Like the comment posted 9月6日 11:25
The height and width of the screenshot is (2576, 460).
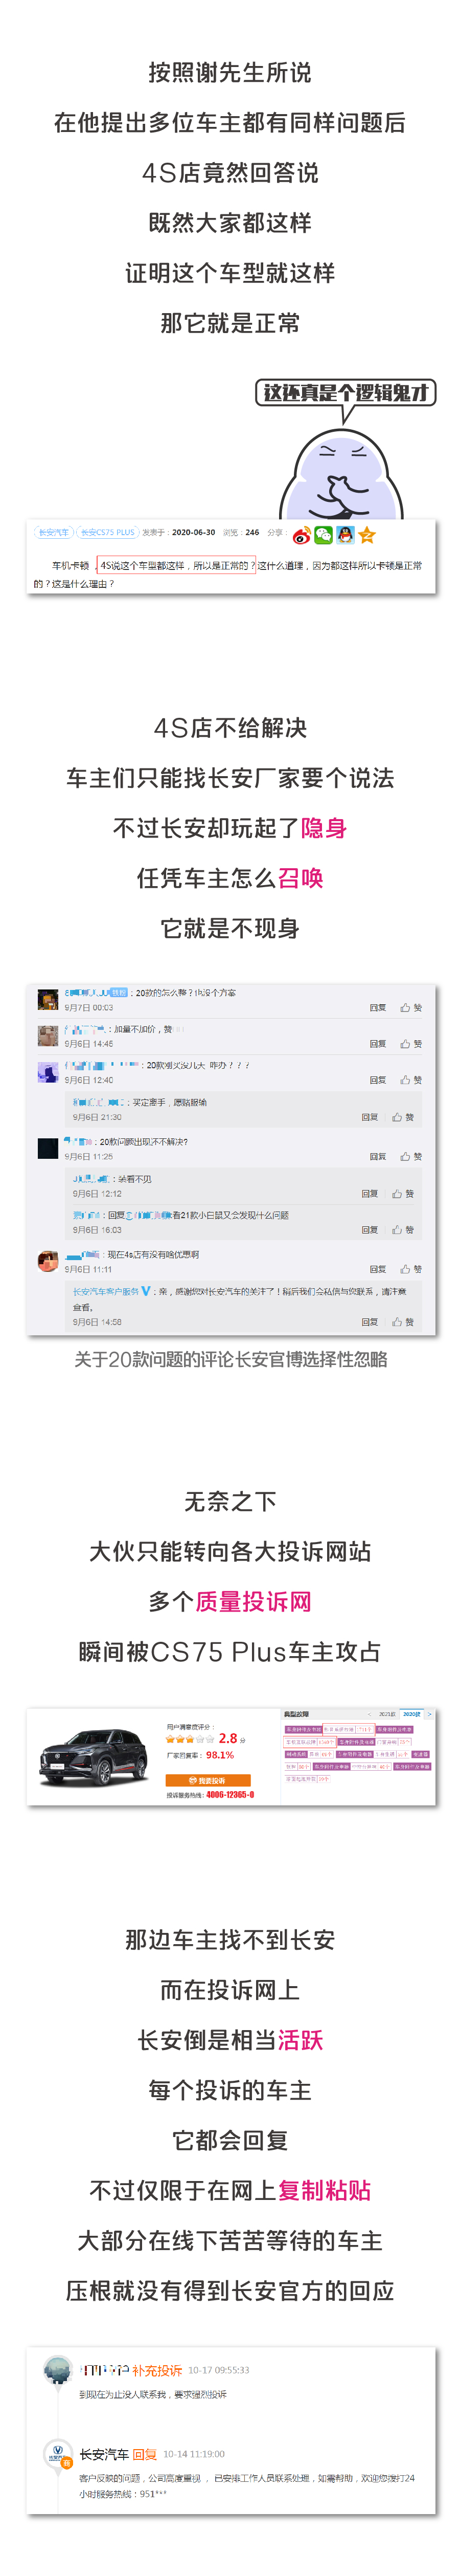tap(411, 1156)
